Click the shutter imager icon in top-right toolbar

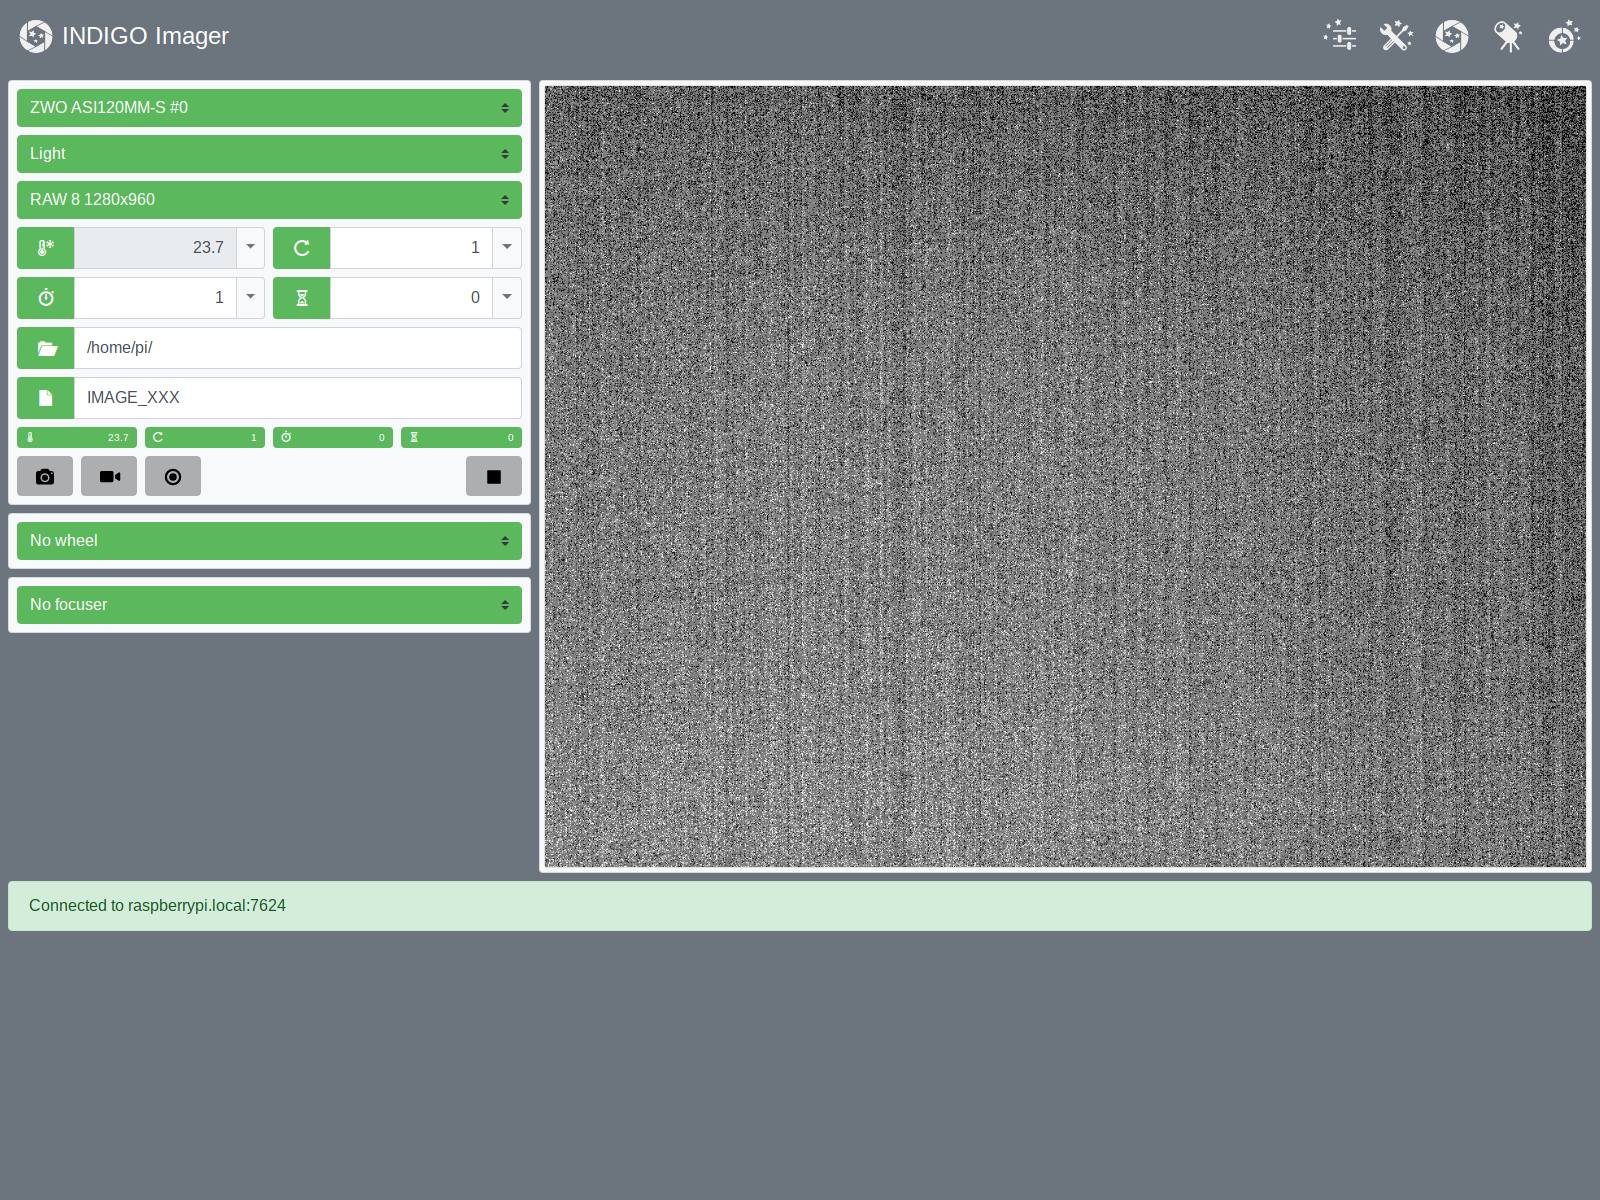[1452, 36]
